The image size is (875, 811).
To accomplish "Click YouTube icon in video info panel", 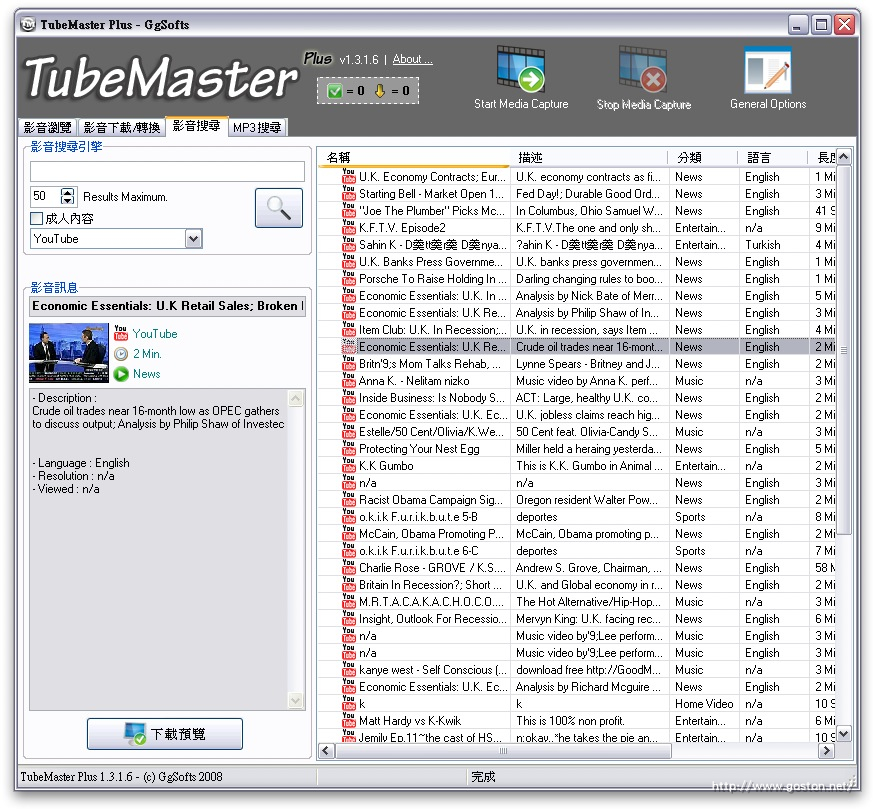I will (121, 333).
